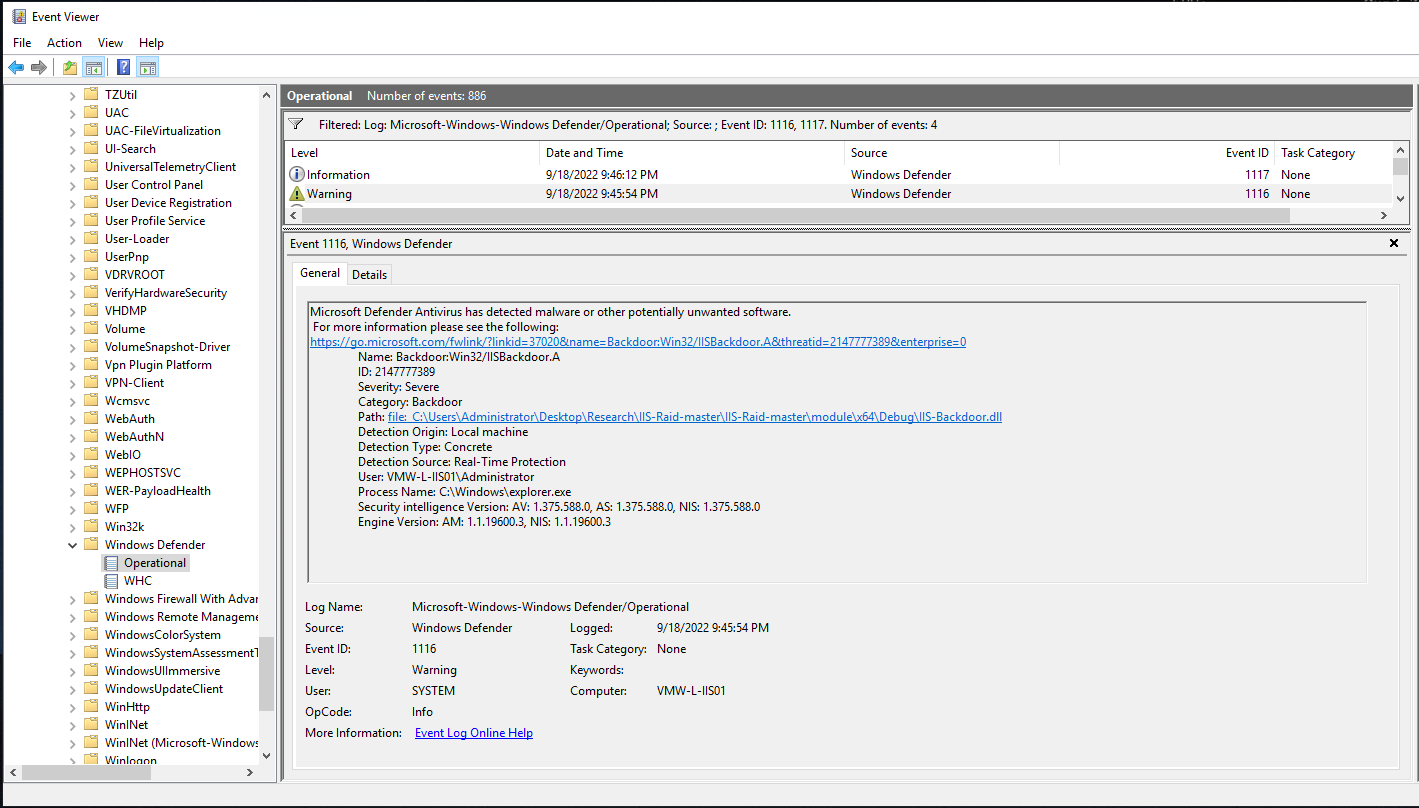Switch to the General tab
Screen dimensions: 1419x808
tap(320, 273)
